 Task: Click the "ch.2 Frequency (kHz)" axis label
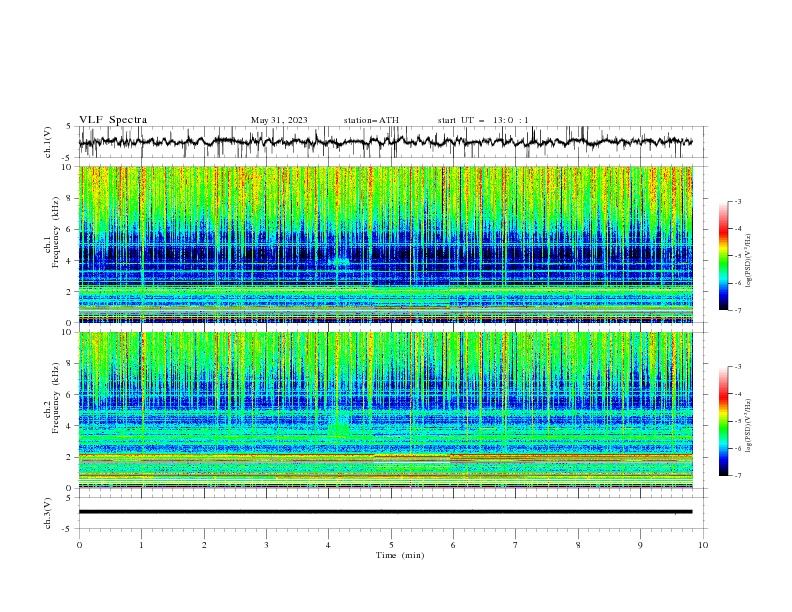click(x=51, y=398)
